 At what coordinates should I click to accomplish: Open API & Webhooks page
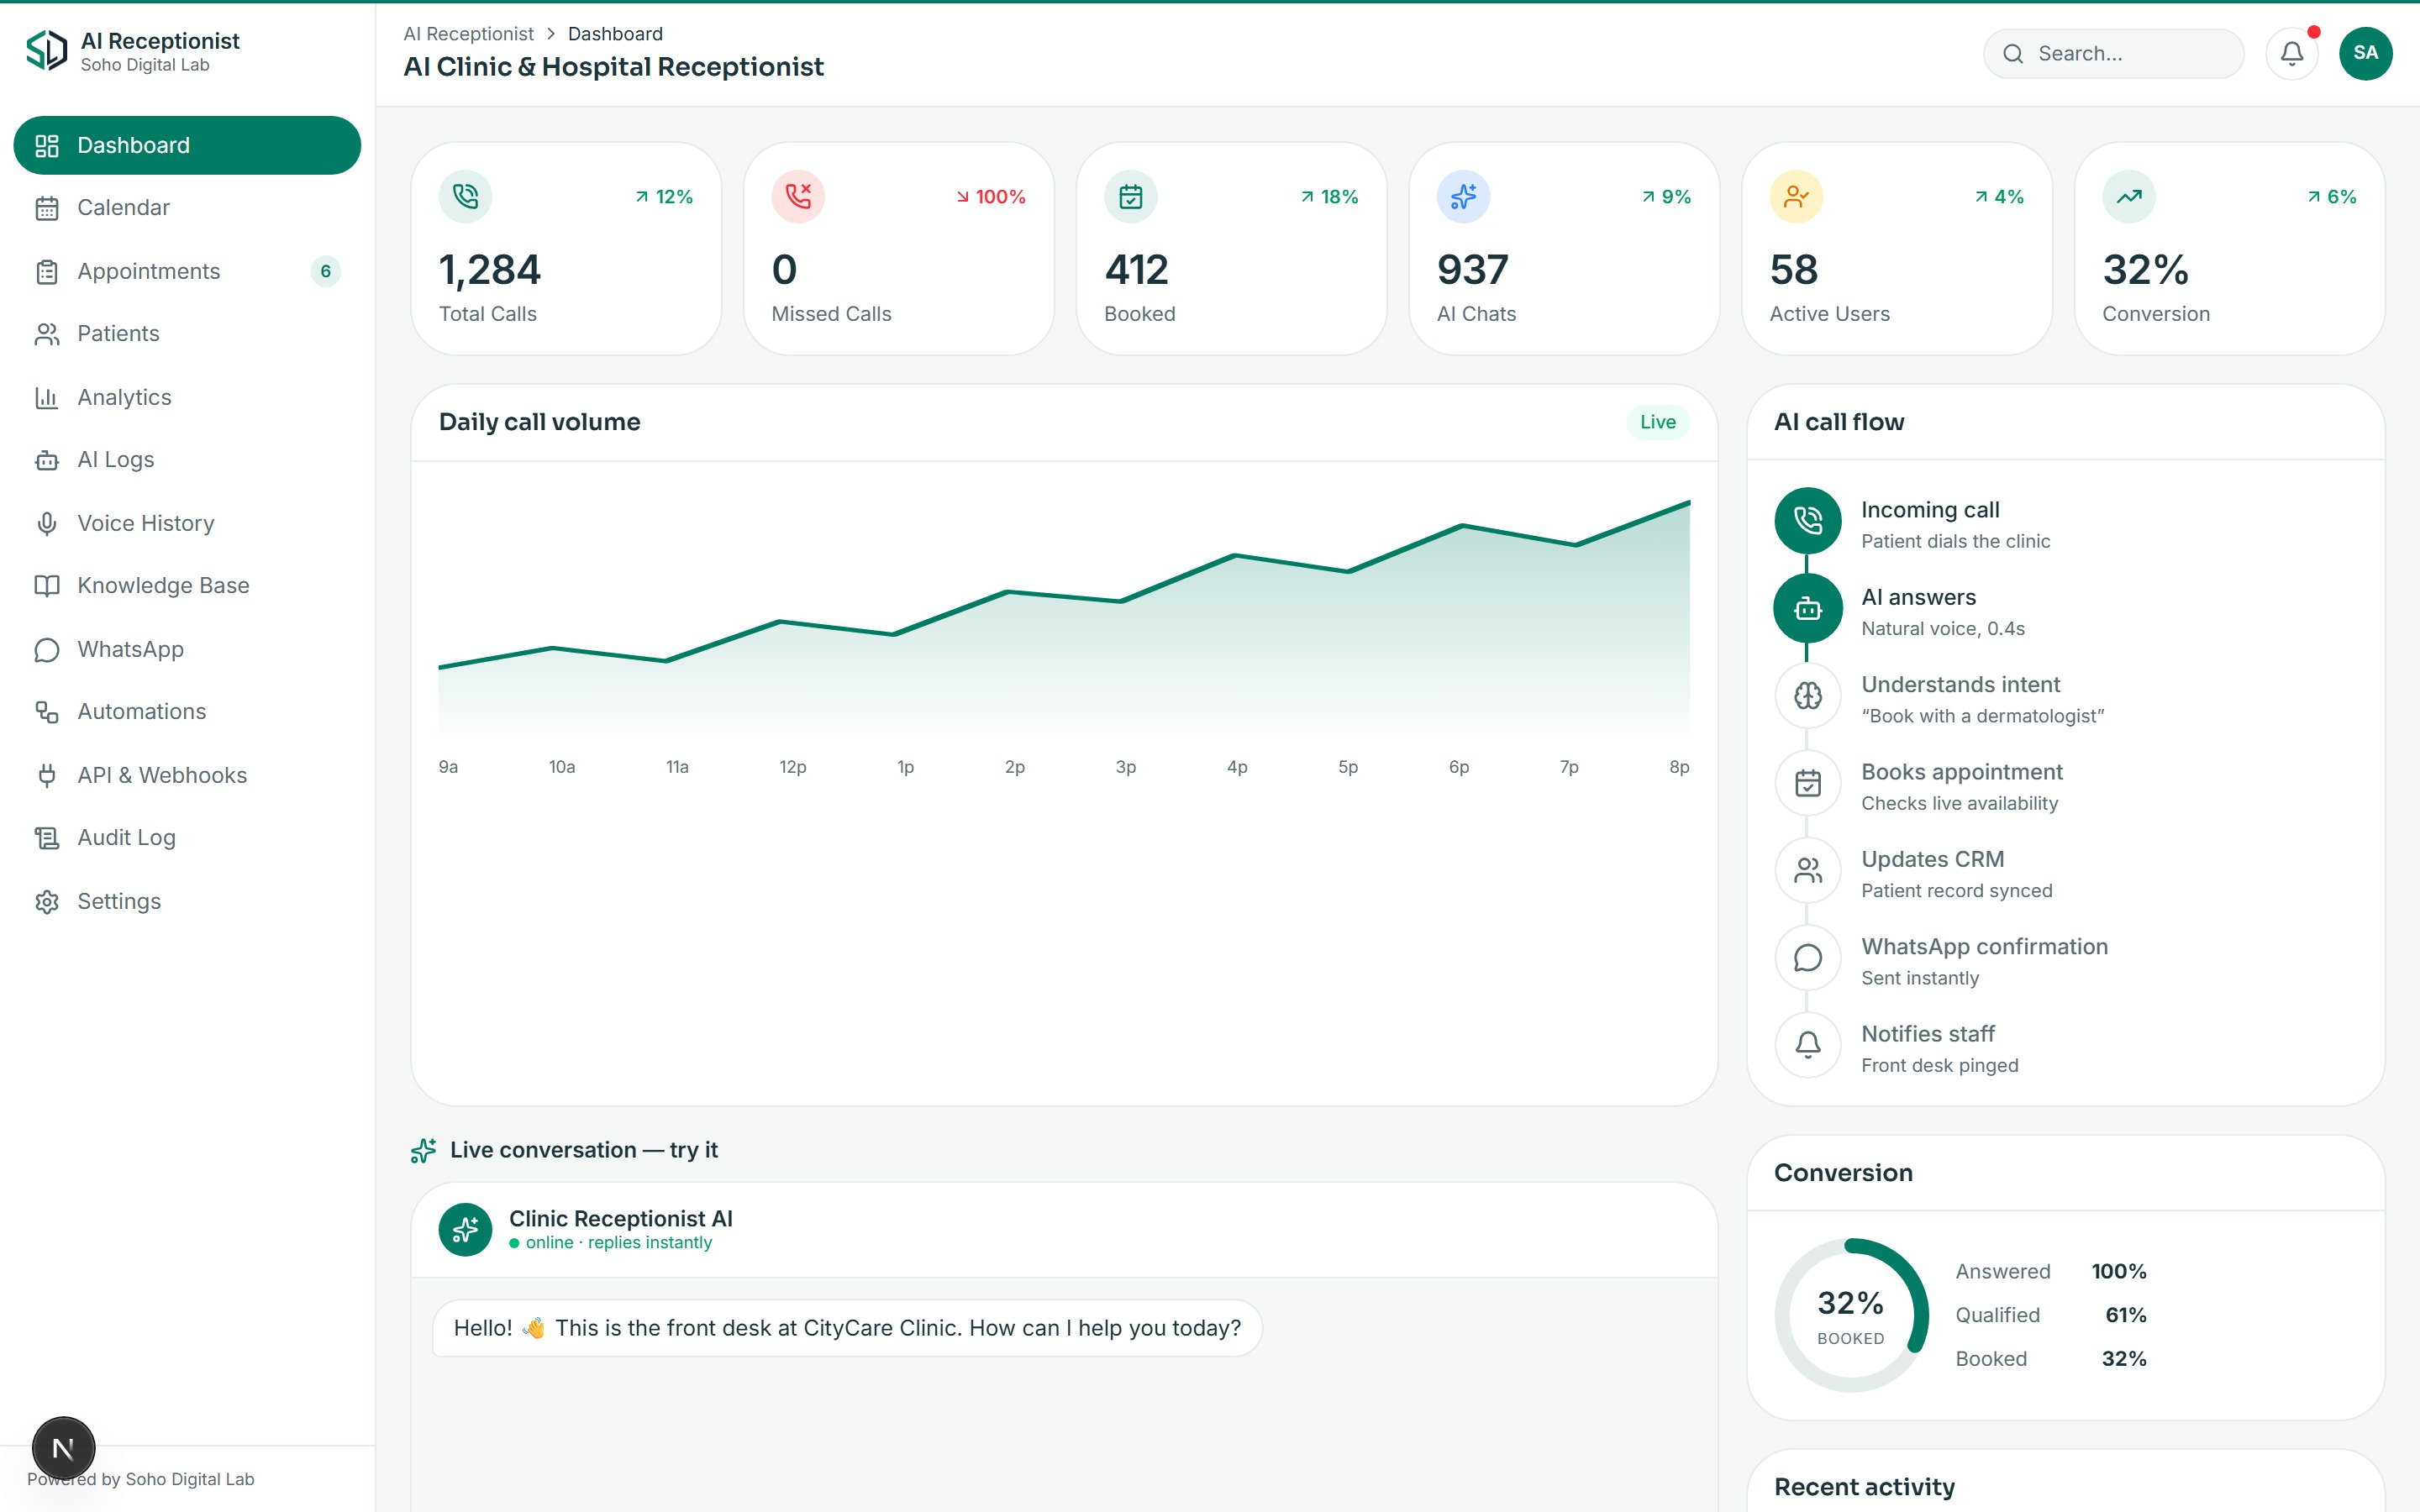click(187, 775)
